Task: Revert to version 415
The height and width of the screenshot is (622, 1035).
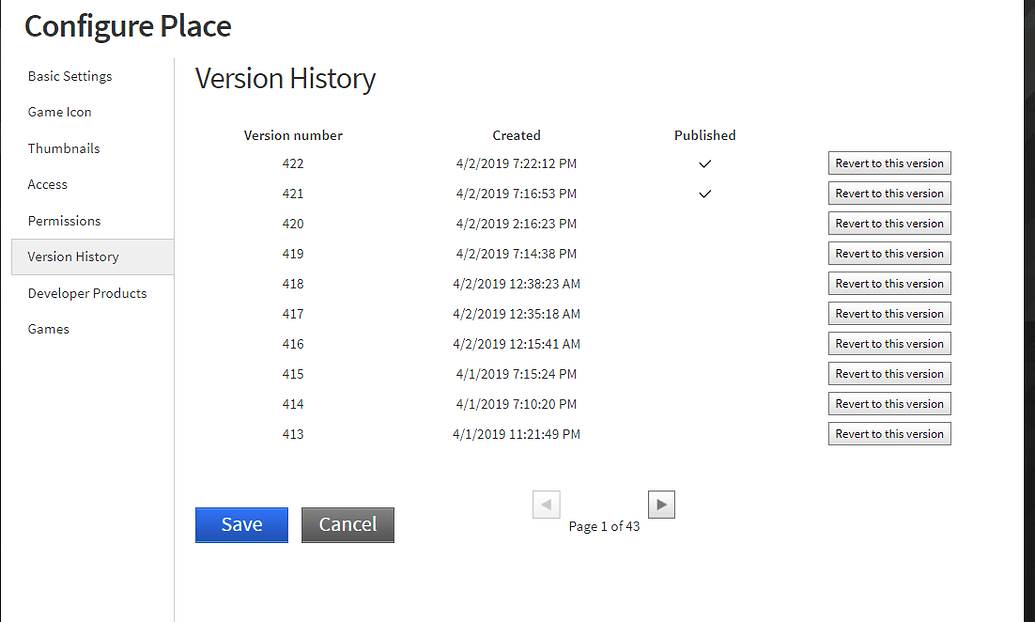Action: pos(890,374)
